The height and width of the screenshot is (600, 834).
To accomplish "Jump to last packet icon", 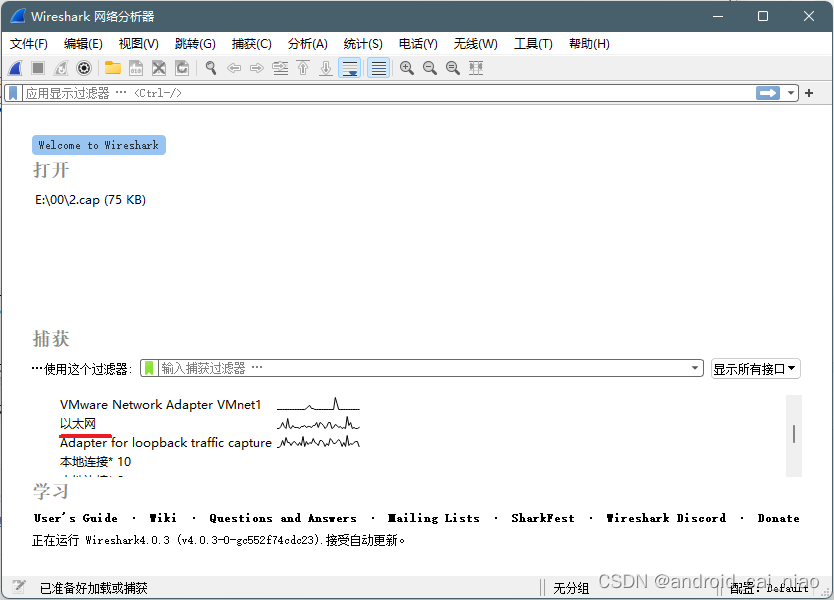I will 326,68.
